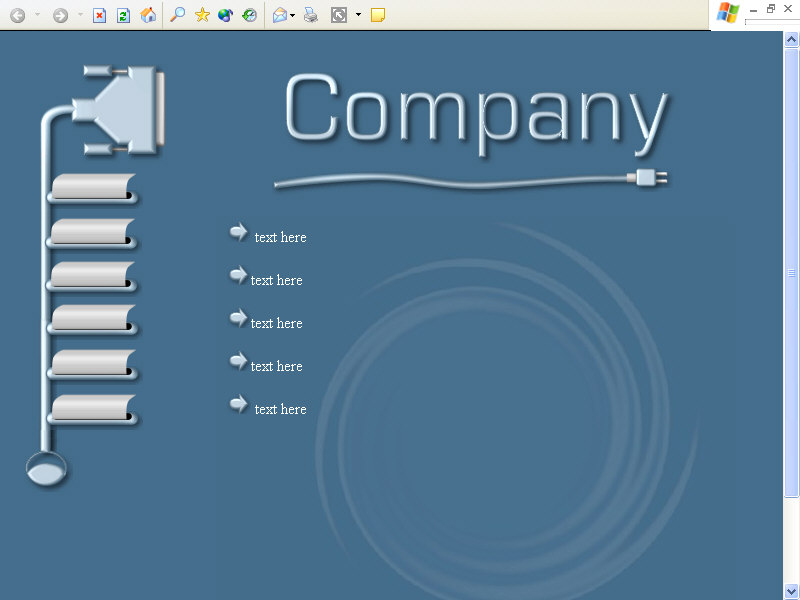Click the first blank sidebar nav button
The width and height of the screenshot is (800, 600).
(93, 188)
